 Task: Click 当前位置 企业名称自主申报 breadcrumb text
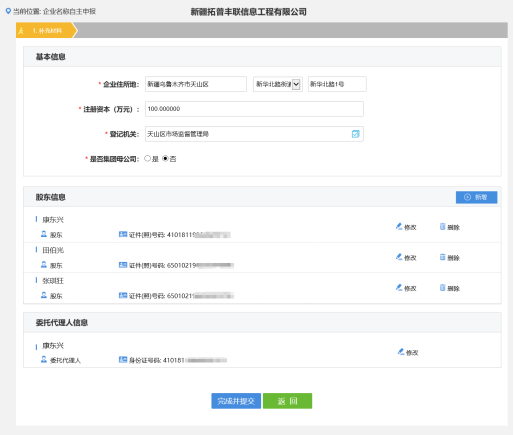point(54,11)
